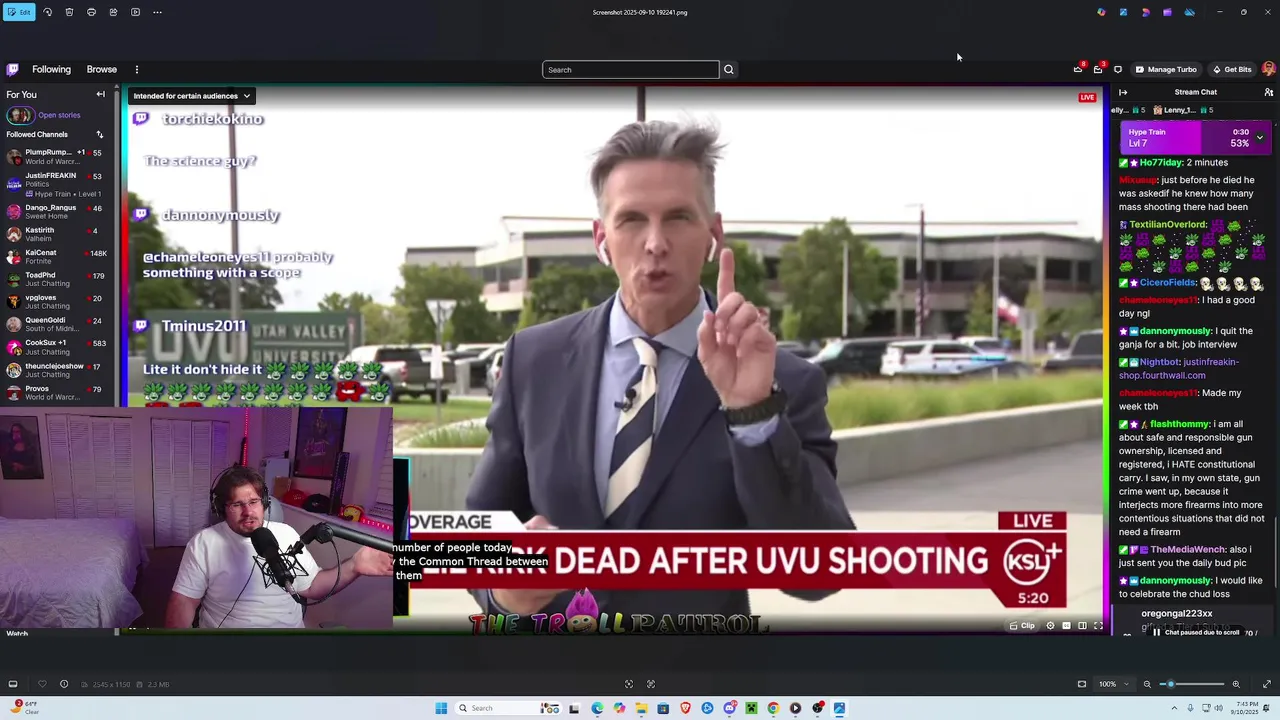This screenshot has width=1280, height=720.
Task: Open the Whispers speech-bubble icon
Action: tap(1118, 69)
